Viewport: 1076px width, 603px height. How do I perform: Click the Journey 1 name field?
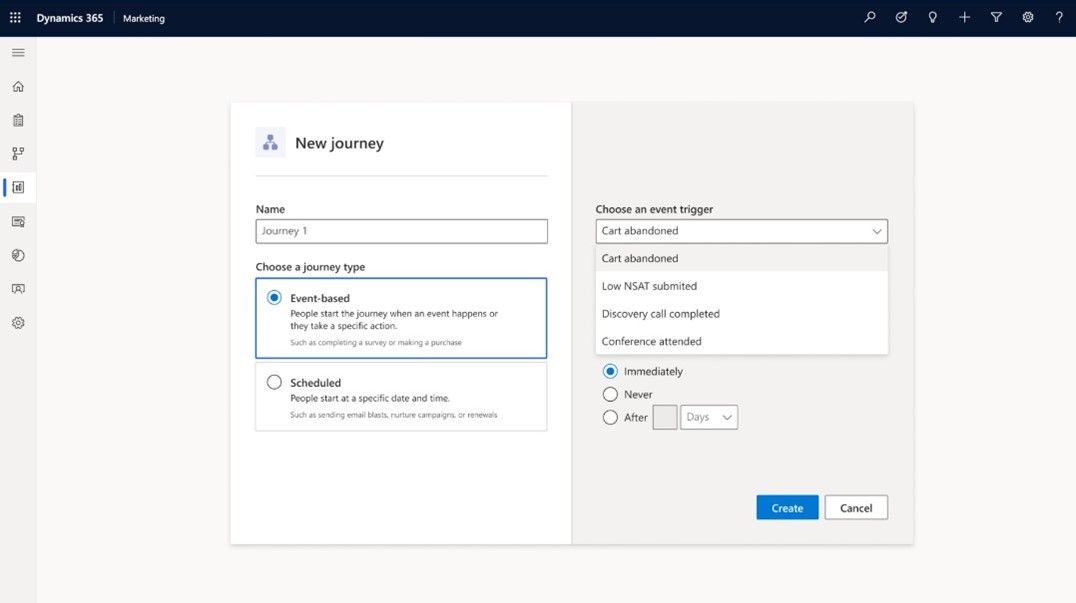click(x=400, y=231)
